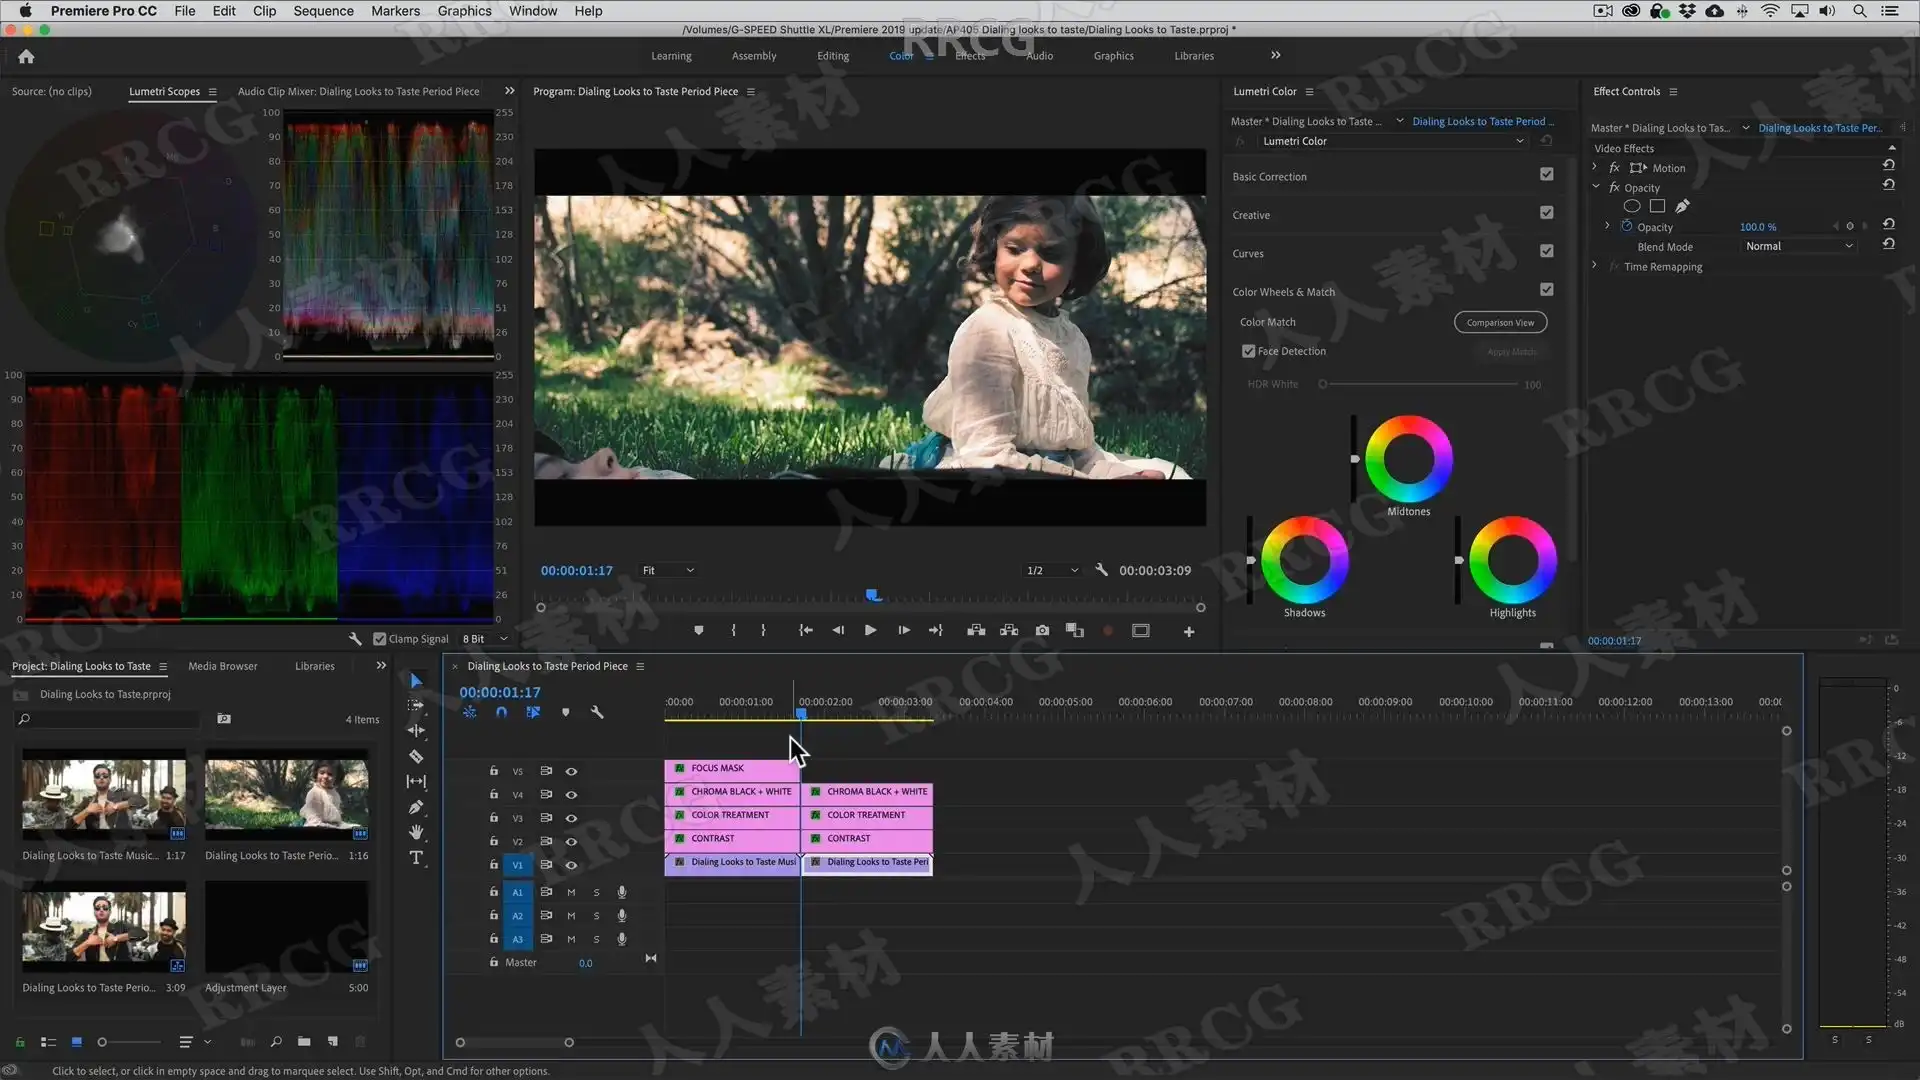
Task: Select the Type tool
Action: pyautogui.click(x=416, y=858)
